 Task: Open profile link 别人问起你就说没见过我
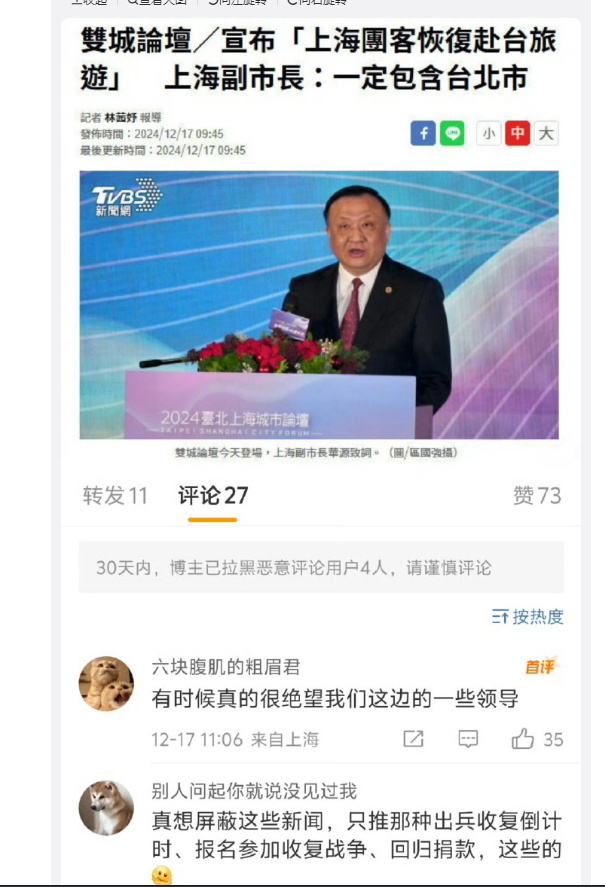click(x=254, y=791)
